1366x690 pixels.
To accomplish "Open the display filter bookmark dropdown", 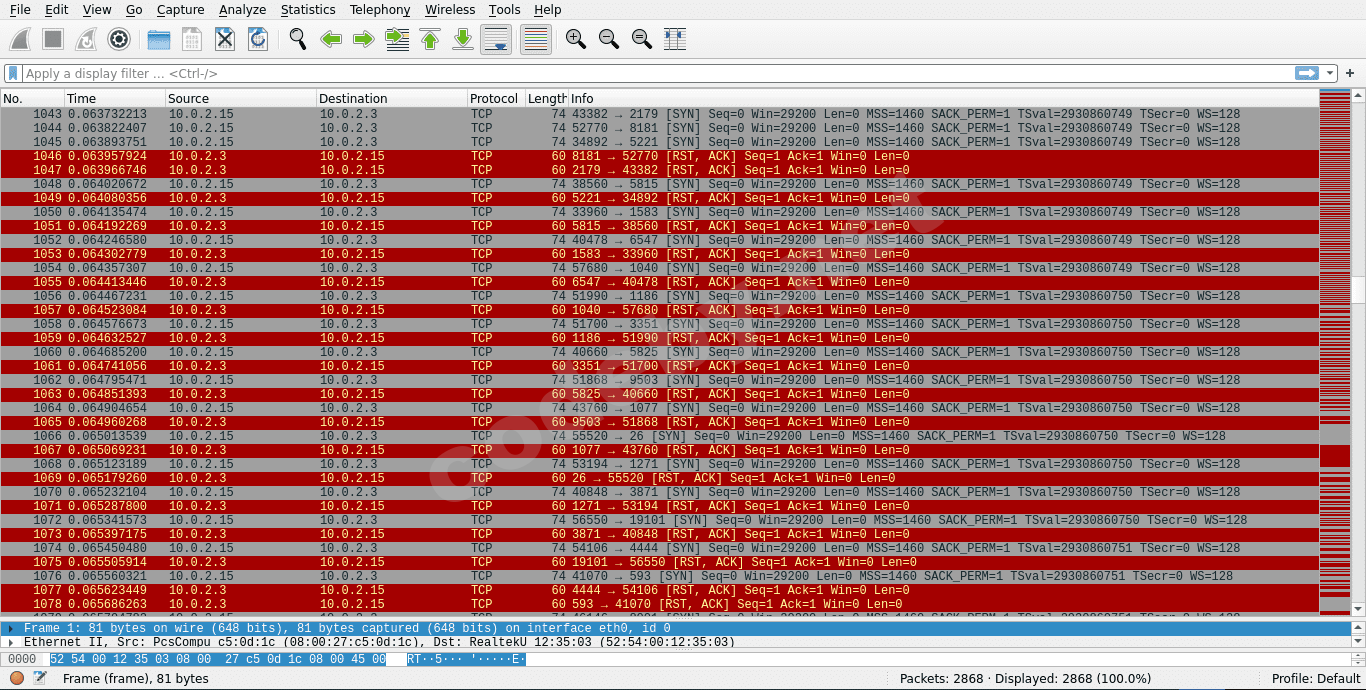I will [x=11, y=72].
